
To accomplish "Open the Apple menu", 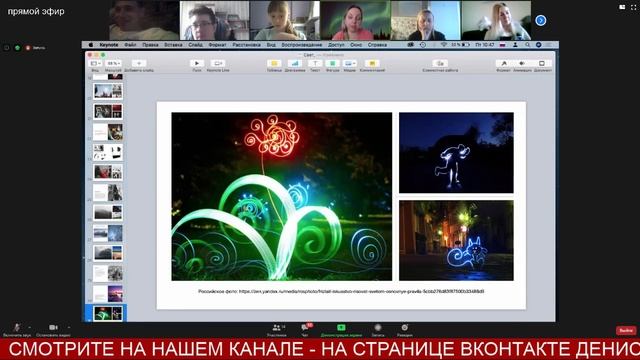I will point(91,45).
